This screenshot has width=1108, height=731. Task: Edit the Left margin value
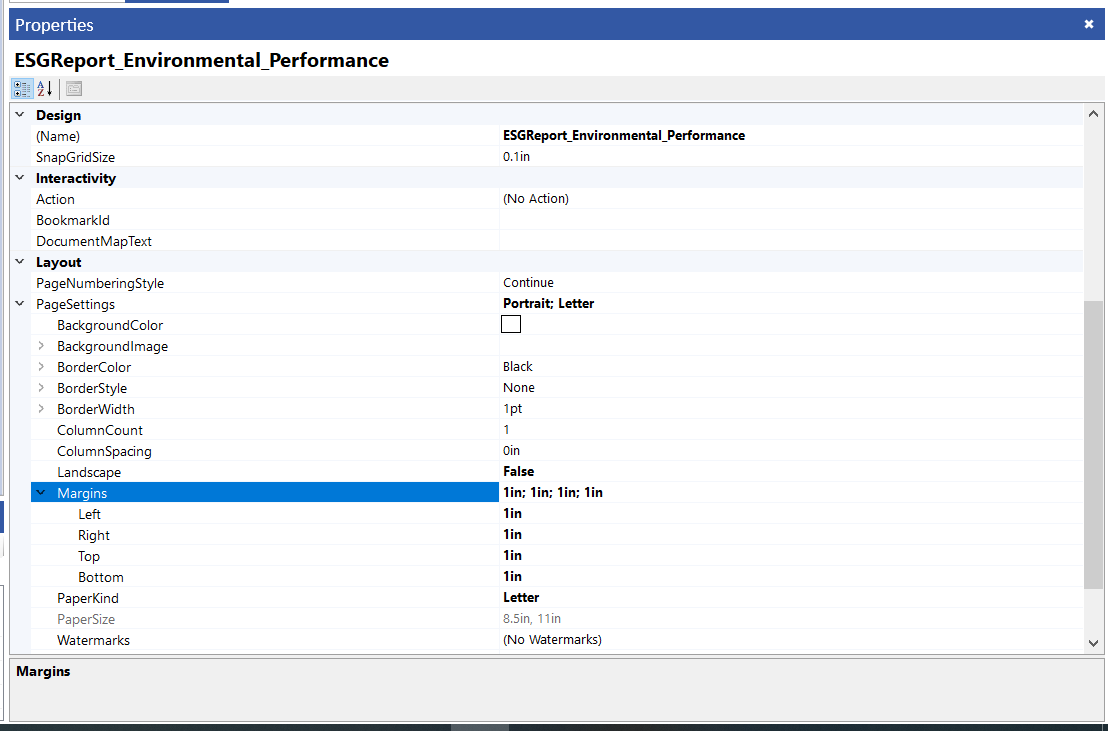pos(790,514)
